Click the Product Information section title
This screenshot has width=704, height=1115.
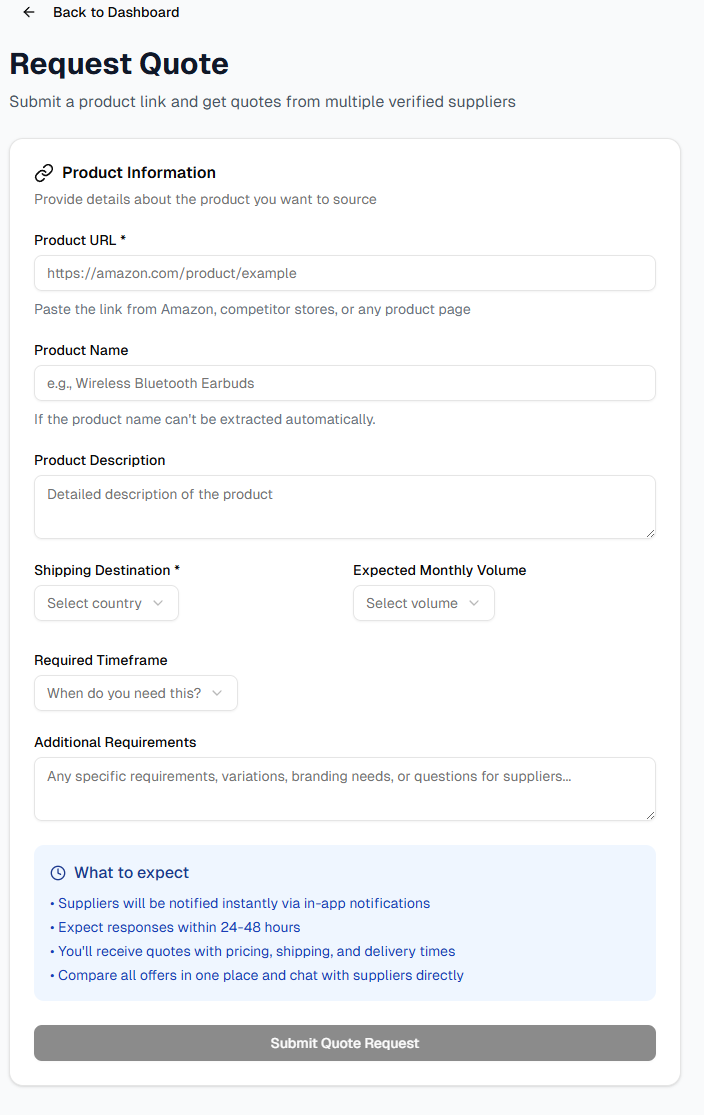point(139,173)
